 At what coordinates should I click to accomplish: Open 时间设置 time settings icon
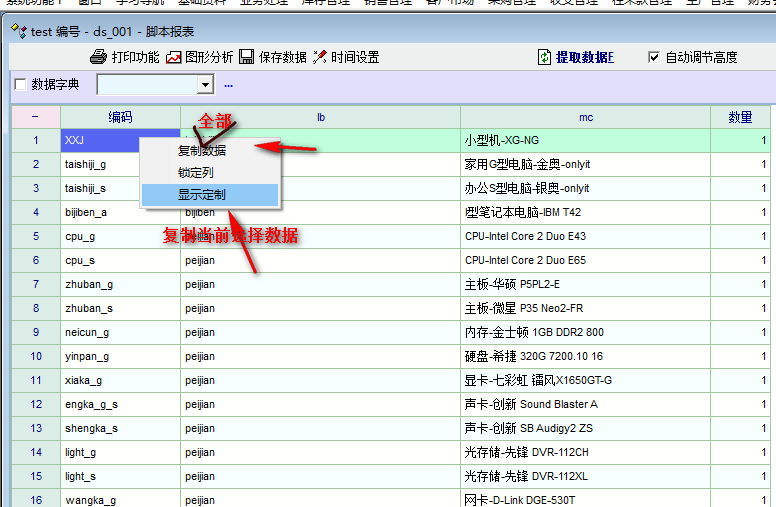320,57
